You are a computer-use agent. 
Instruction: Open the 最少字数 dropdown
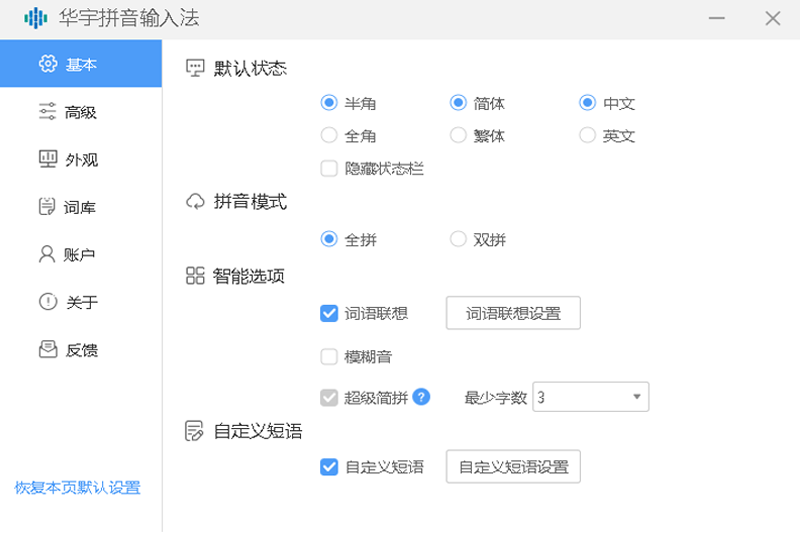(591, 397)
